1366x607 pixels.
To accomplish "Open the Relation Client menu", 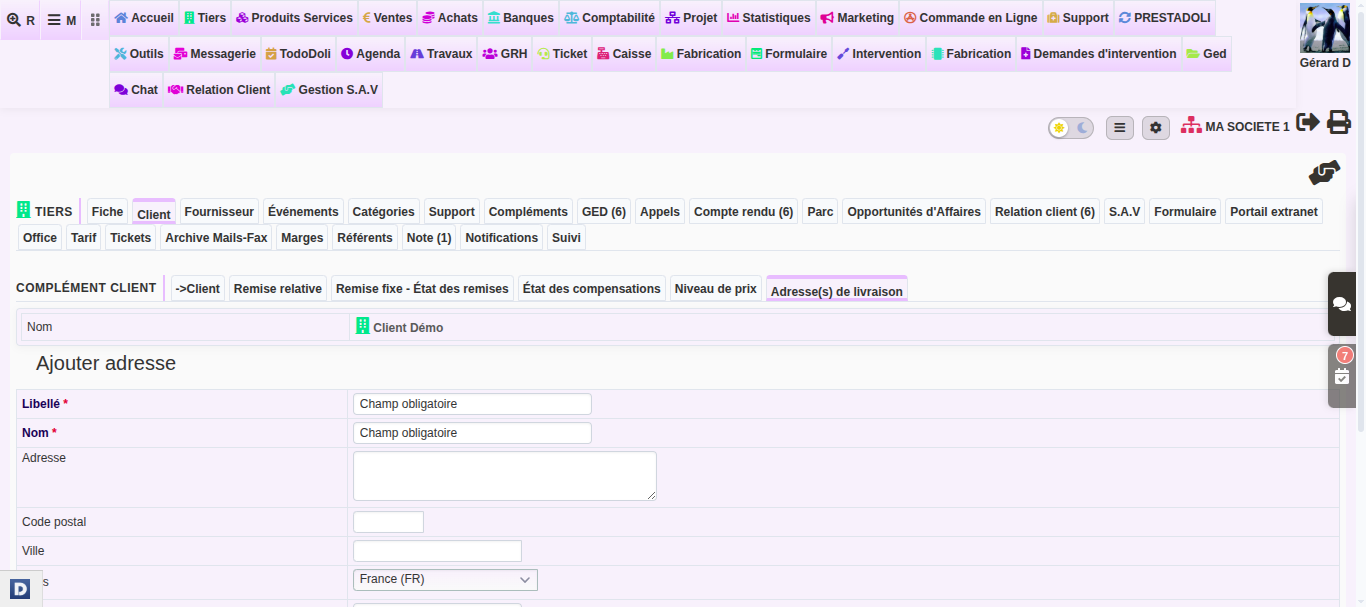I will point(219,90).
